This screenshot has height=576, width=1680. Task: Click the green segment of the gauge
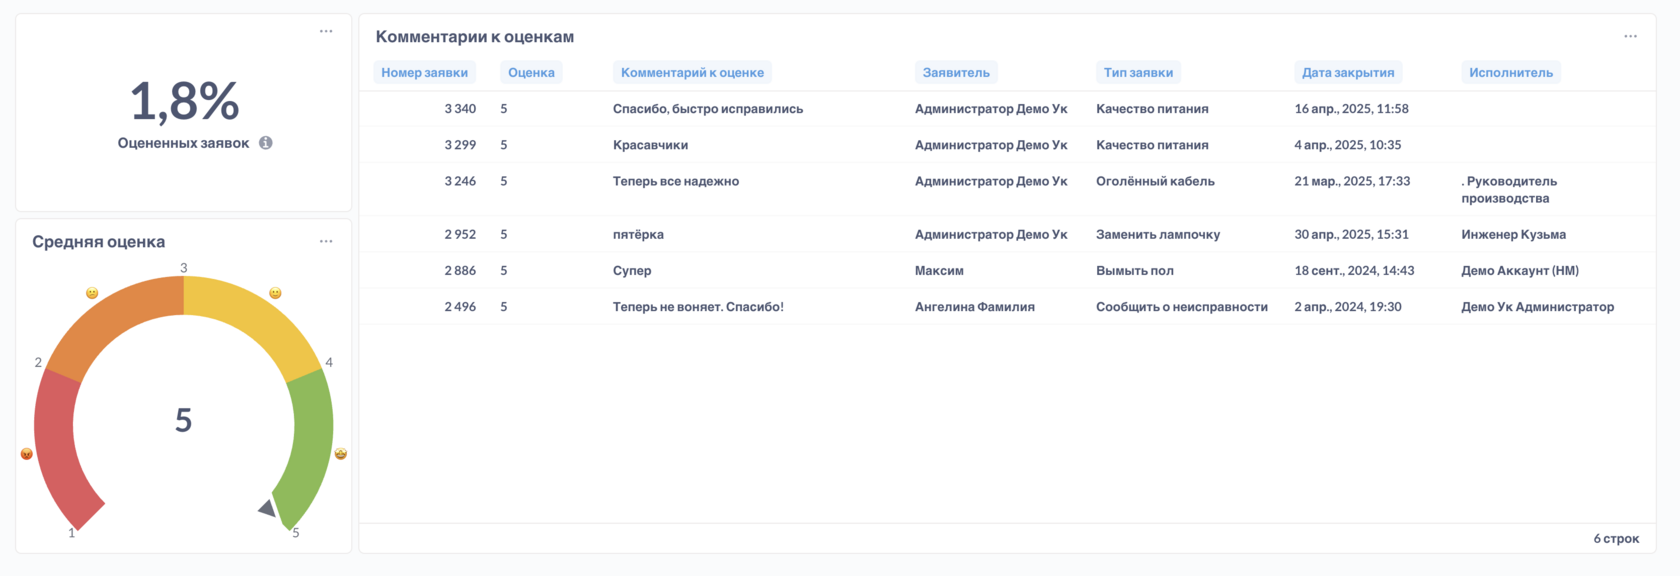point(310,440)
